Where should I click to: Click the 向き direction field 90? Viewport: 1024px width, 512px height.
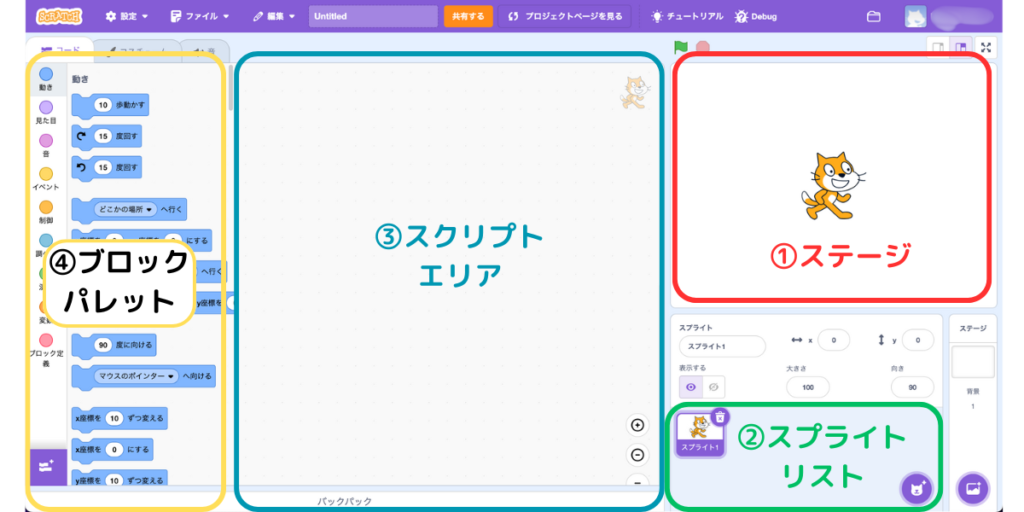[x=912, y=387]
